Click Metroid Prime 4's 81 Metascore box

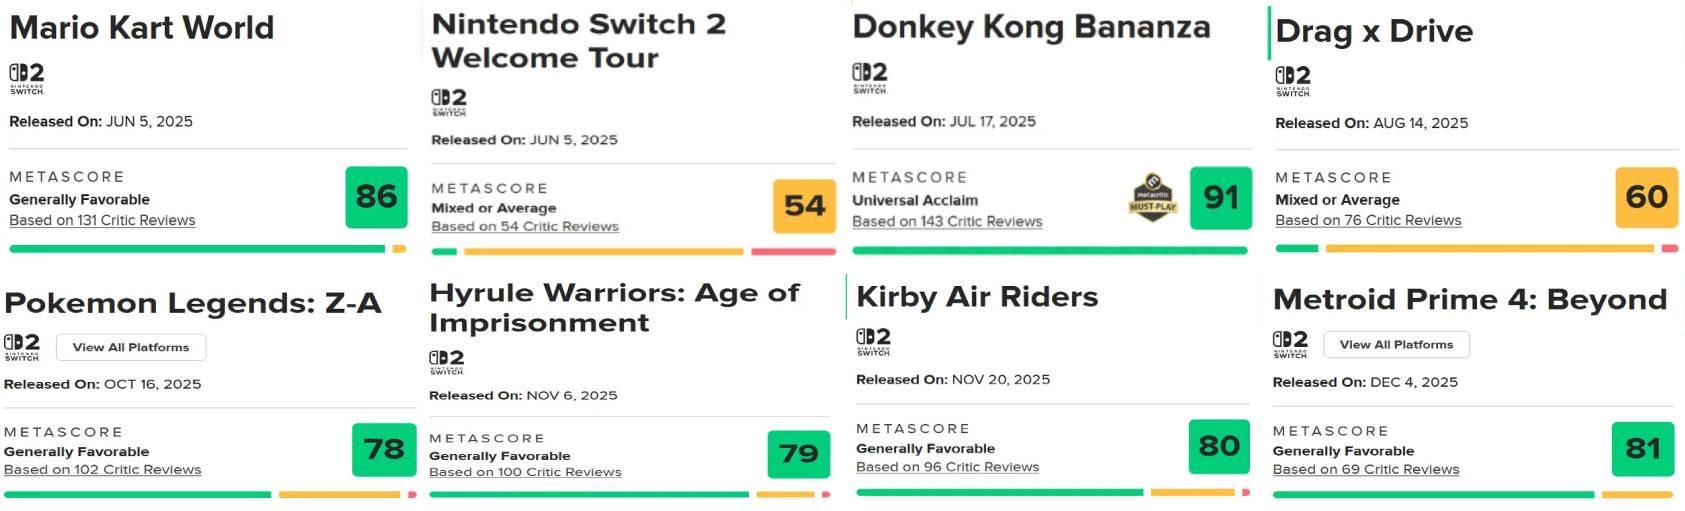tap(1642, 449)
